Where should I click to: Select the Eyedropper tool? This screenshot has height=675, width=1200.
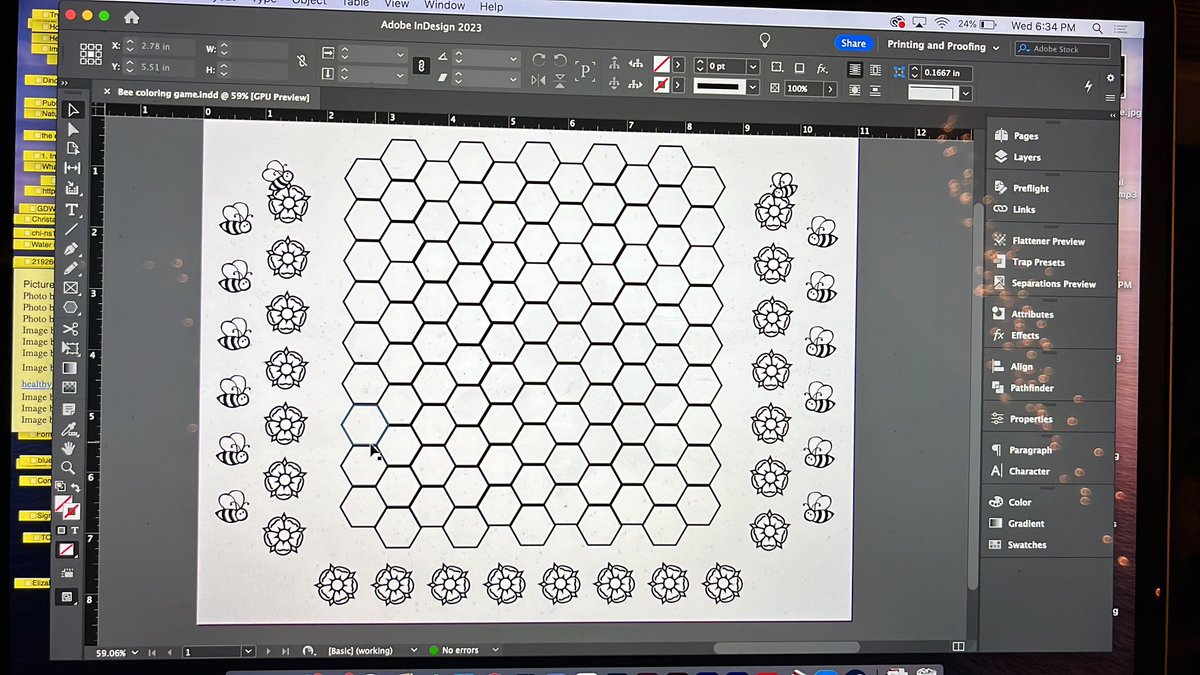[69, 428]
